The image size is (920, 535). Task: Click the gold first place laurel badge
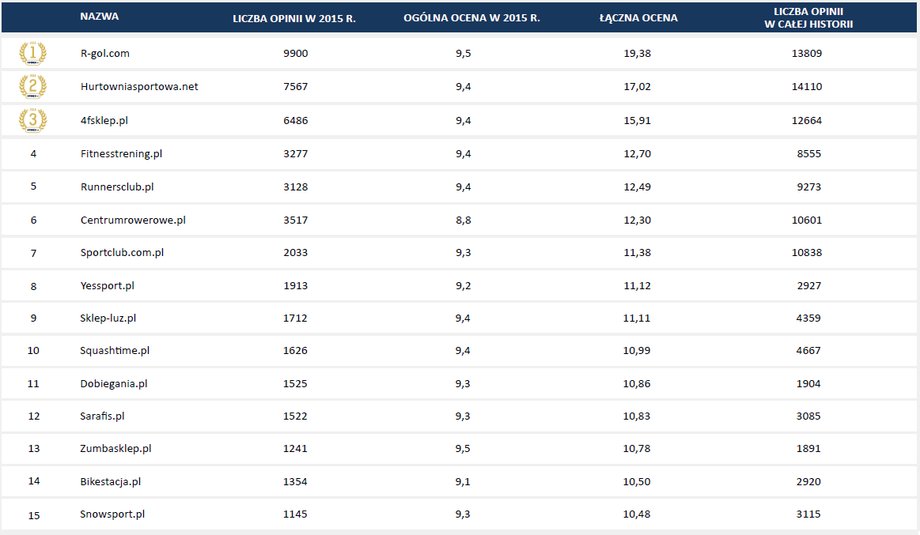point(33,53)
